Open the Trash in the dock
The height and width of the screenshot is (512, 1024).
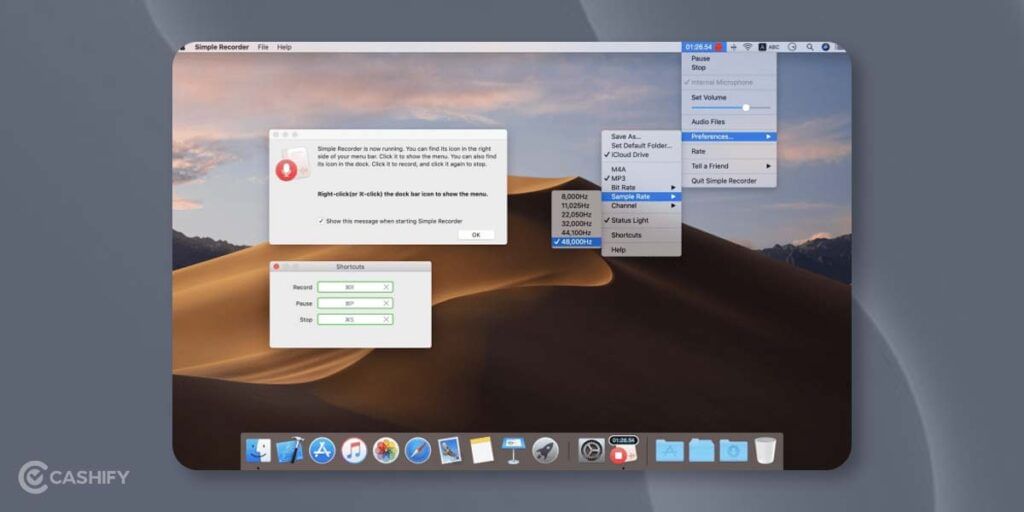[765, 450]
